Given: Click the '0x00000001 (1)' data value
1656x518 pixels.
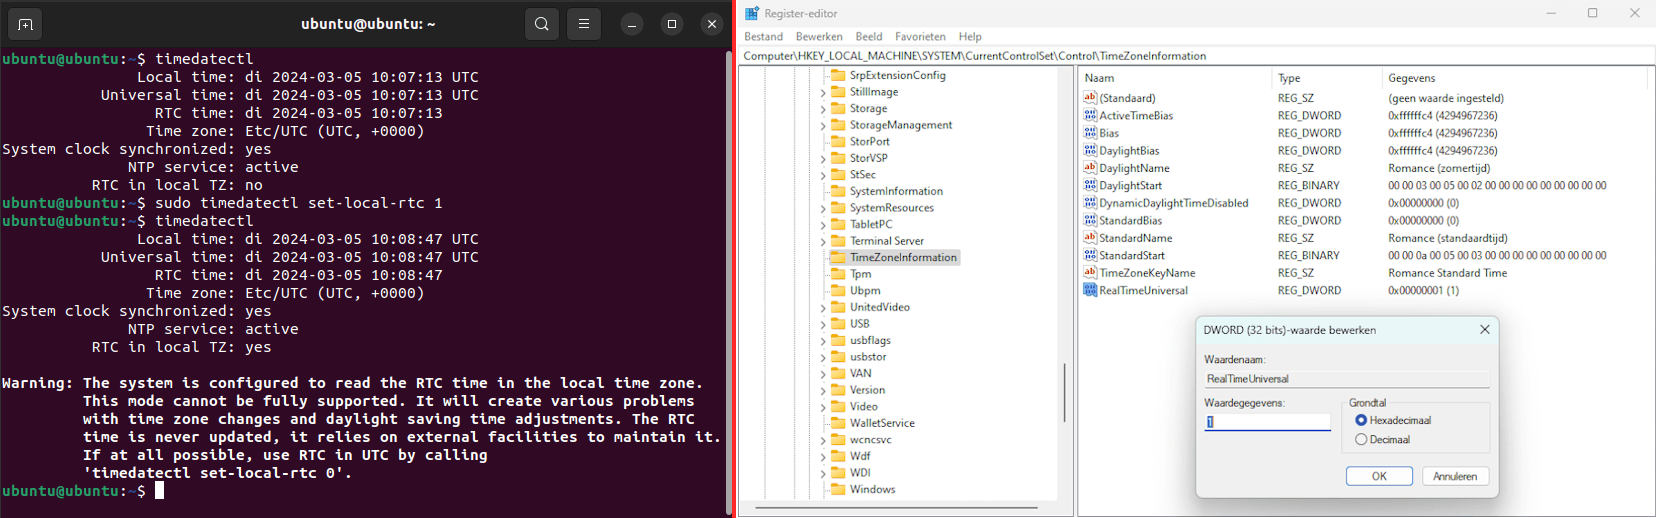Looking at the screenshot, I should coord(1423,291).
